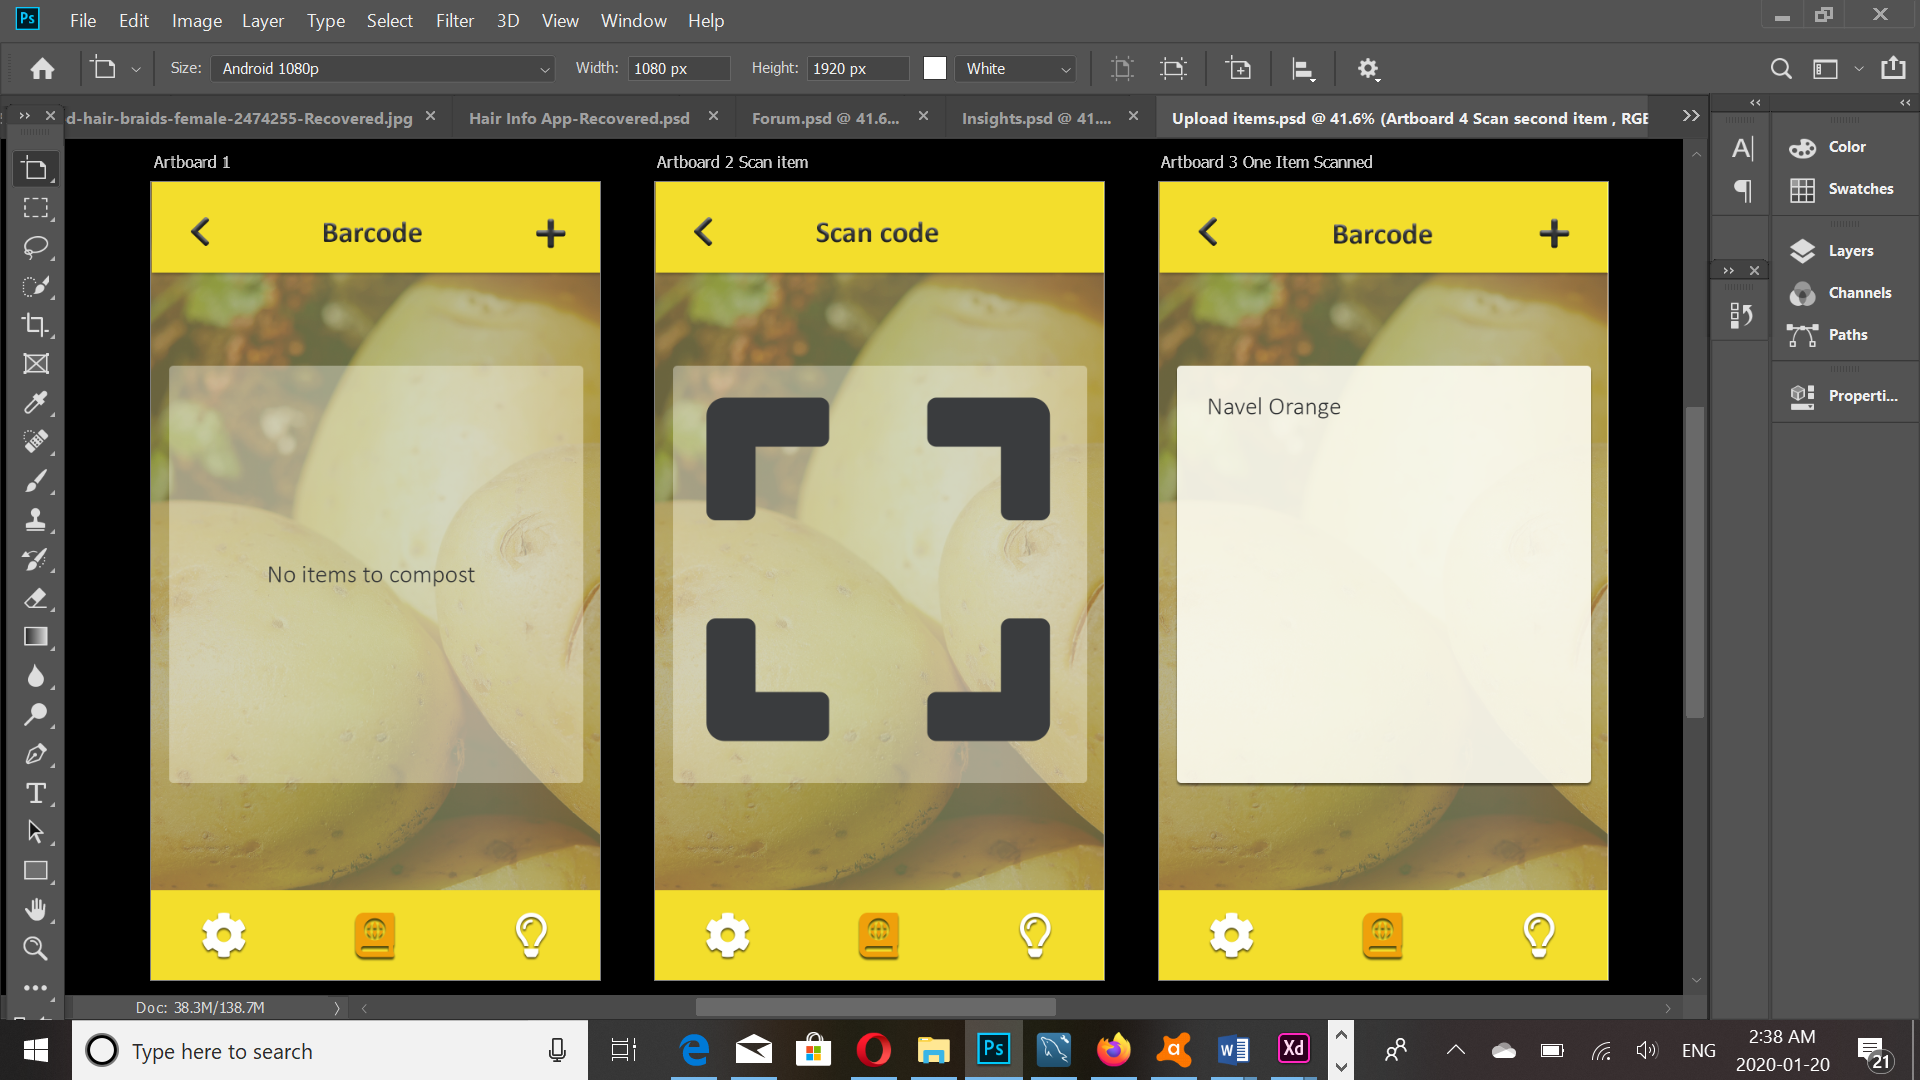The image size is (1920, 1080).
Task: Click the white canvas color swatch
Action: coord(934,68)
